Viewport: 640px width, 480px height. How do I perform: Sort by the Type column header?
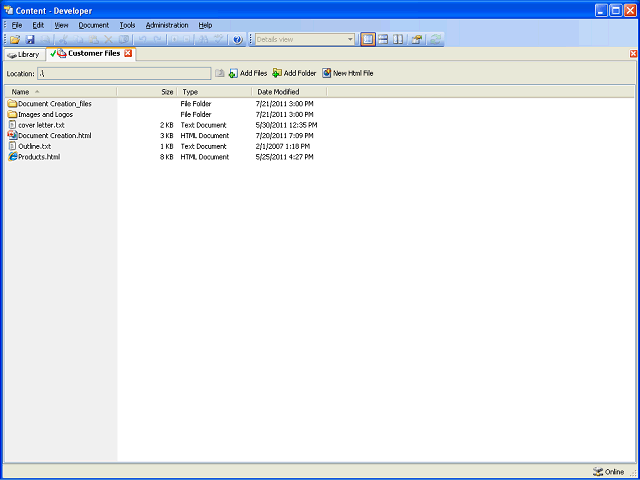coord(215,92)
